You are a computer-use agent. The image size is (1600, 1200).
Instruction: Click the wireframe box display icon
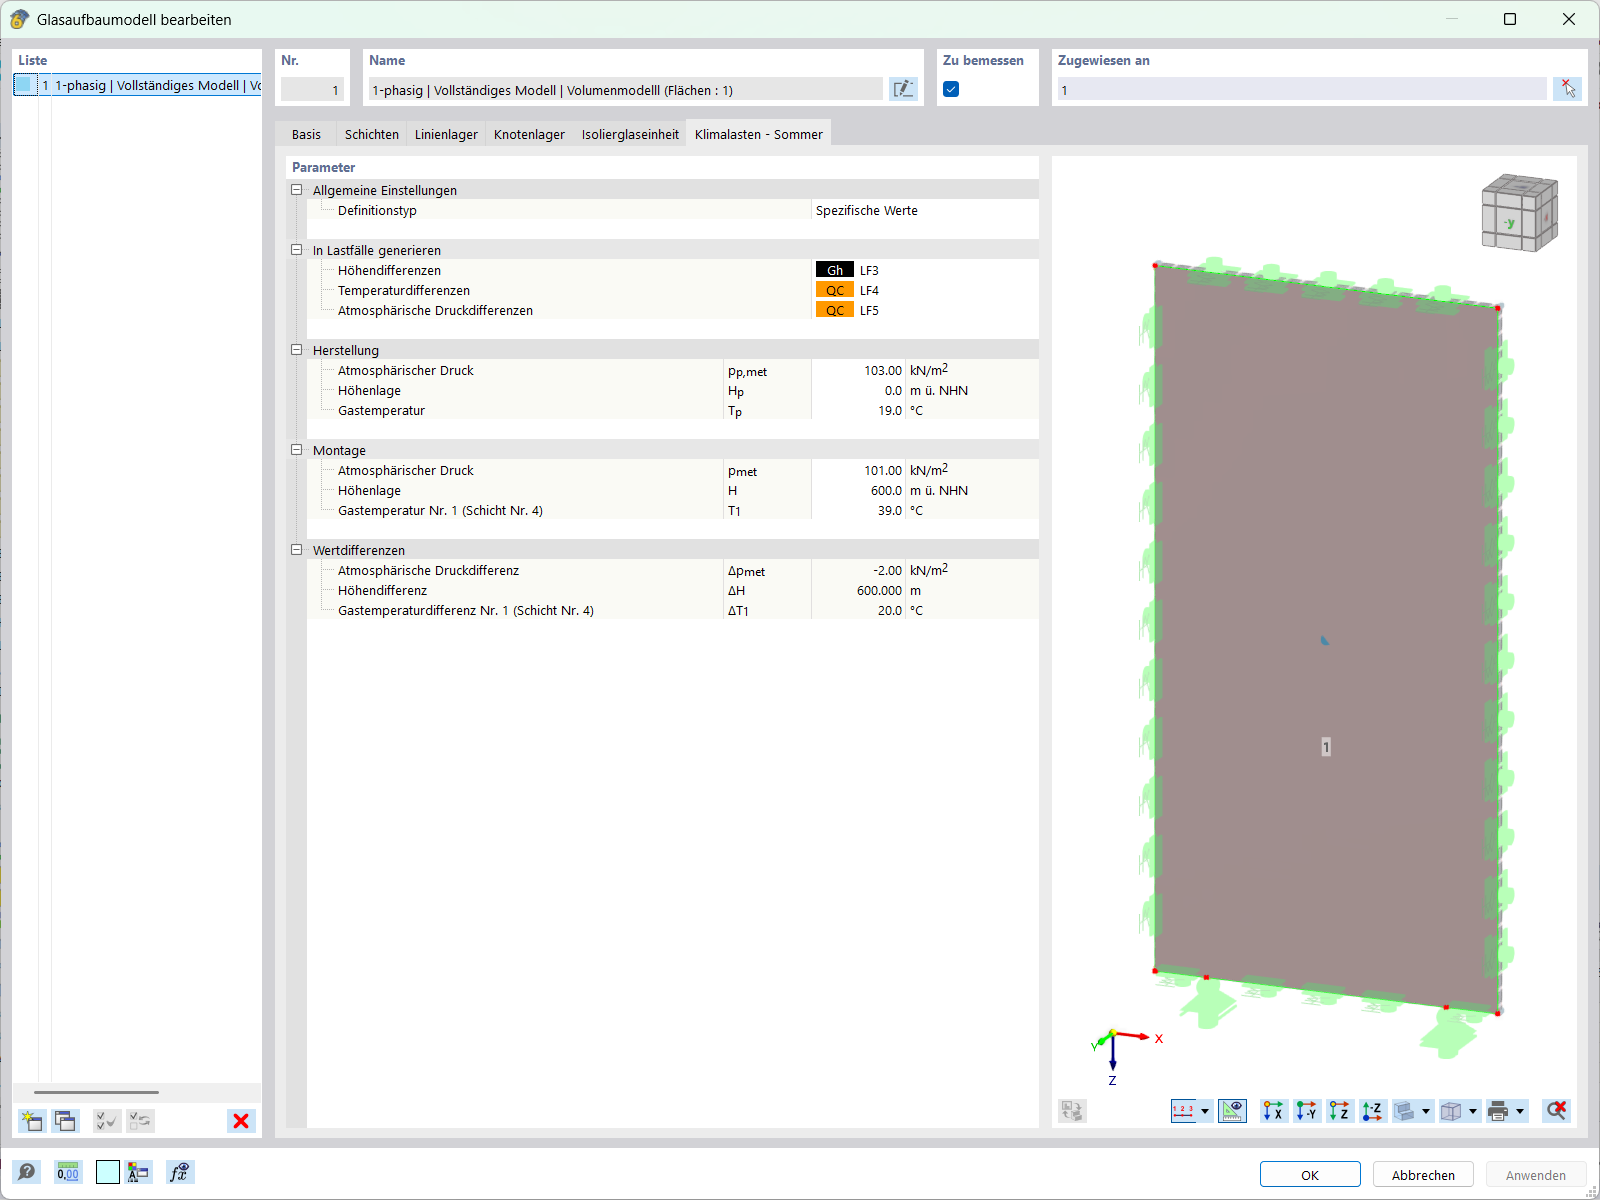(1451, 1111)
